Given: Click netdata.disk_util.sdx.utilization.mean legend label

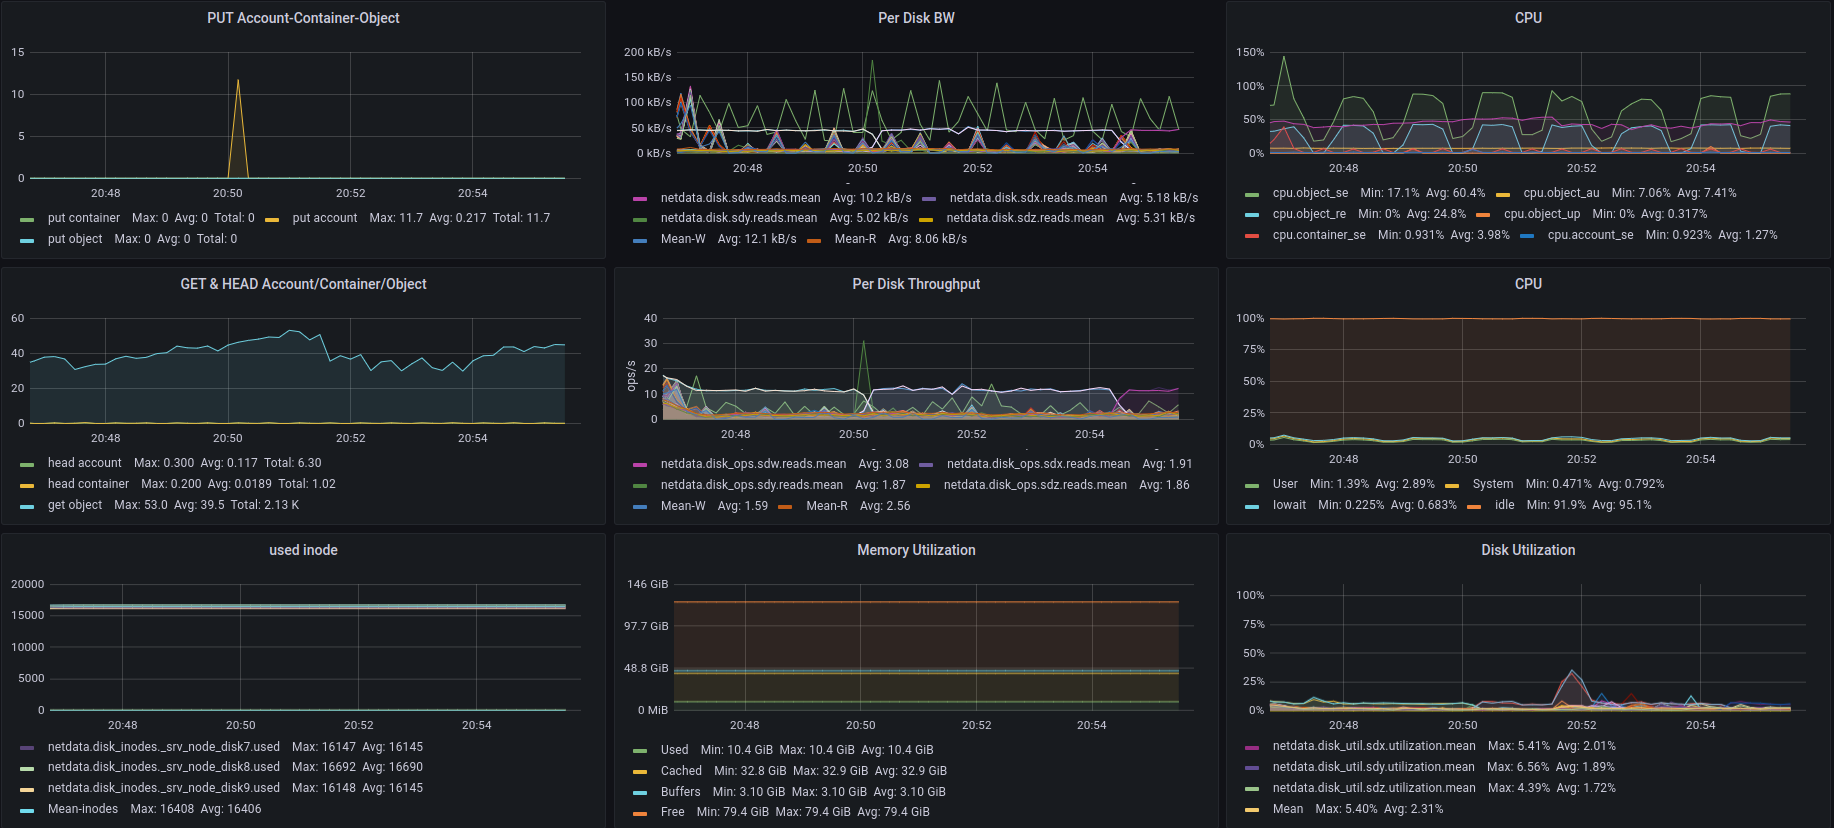Looking at the screenshot, I should pos(1373,746).
